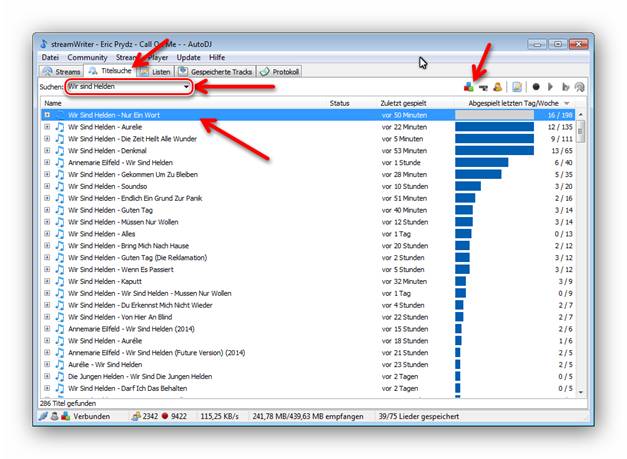Click the users icon next to 2342
627x459 pixels.
(x=136, y=416)
